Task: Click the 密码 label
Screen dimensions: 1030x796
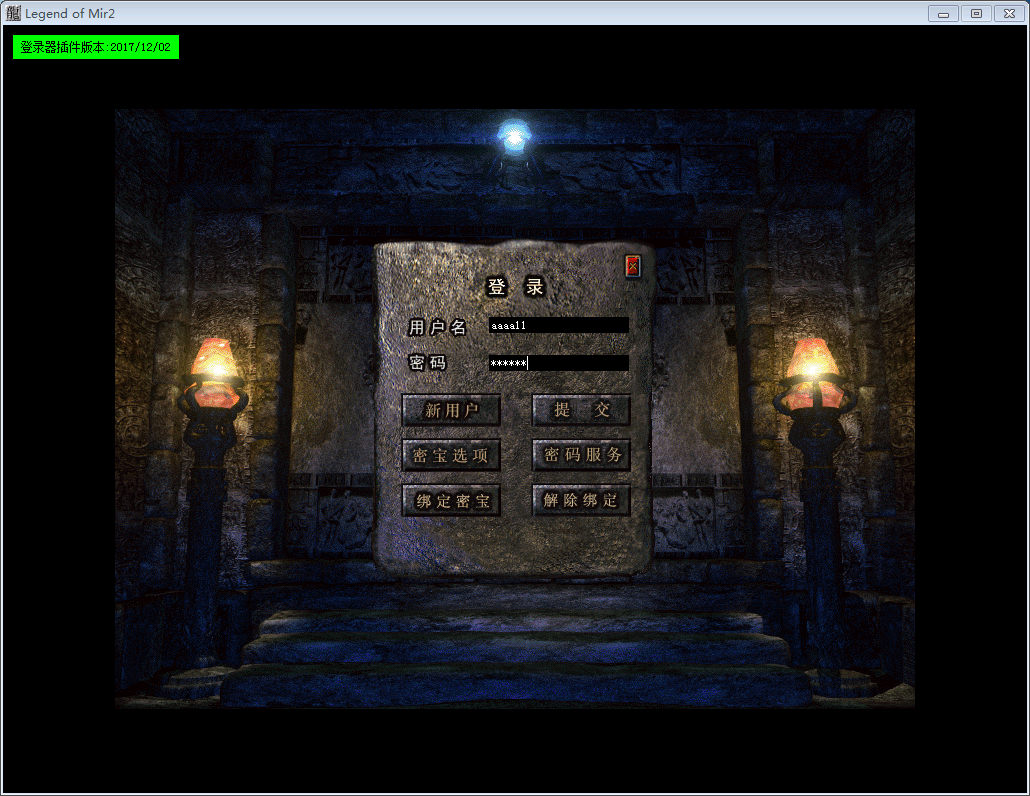Action: (428, 363)
